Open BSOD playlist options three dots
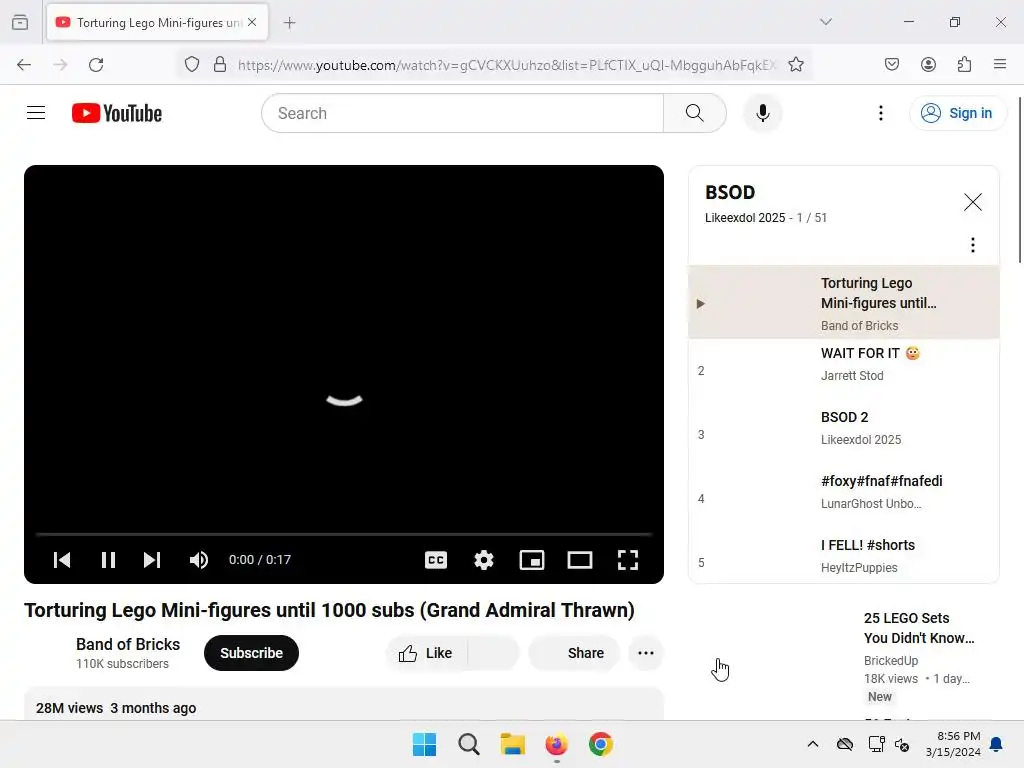This screenshot has height=768, width=1024. click(x=972, y=245)
